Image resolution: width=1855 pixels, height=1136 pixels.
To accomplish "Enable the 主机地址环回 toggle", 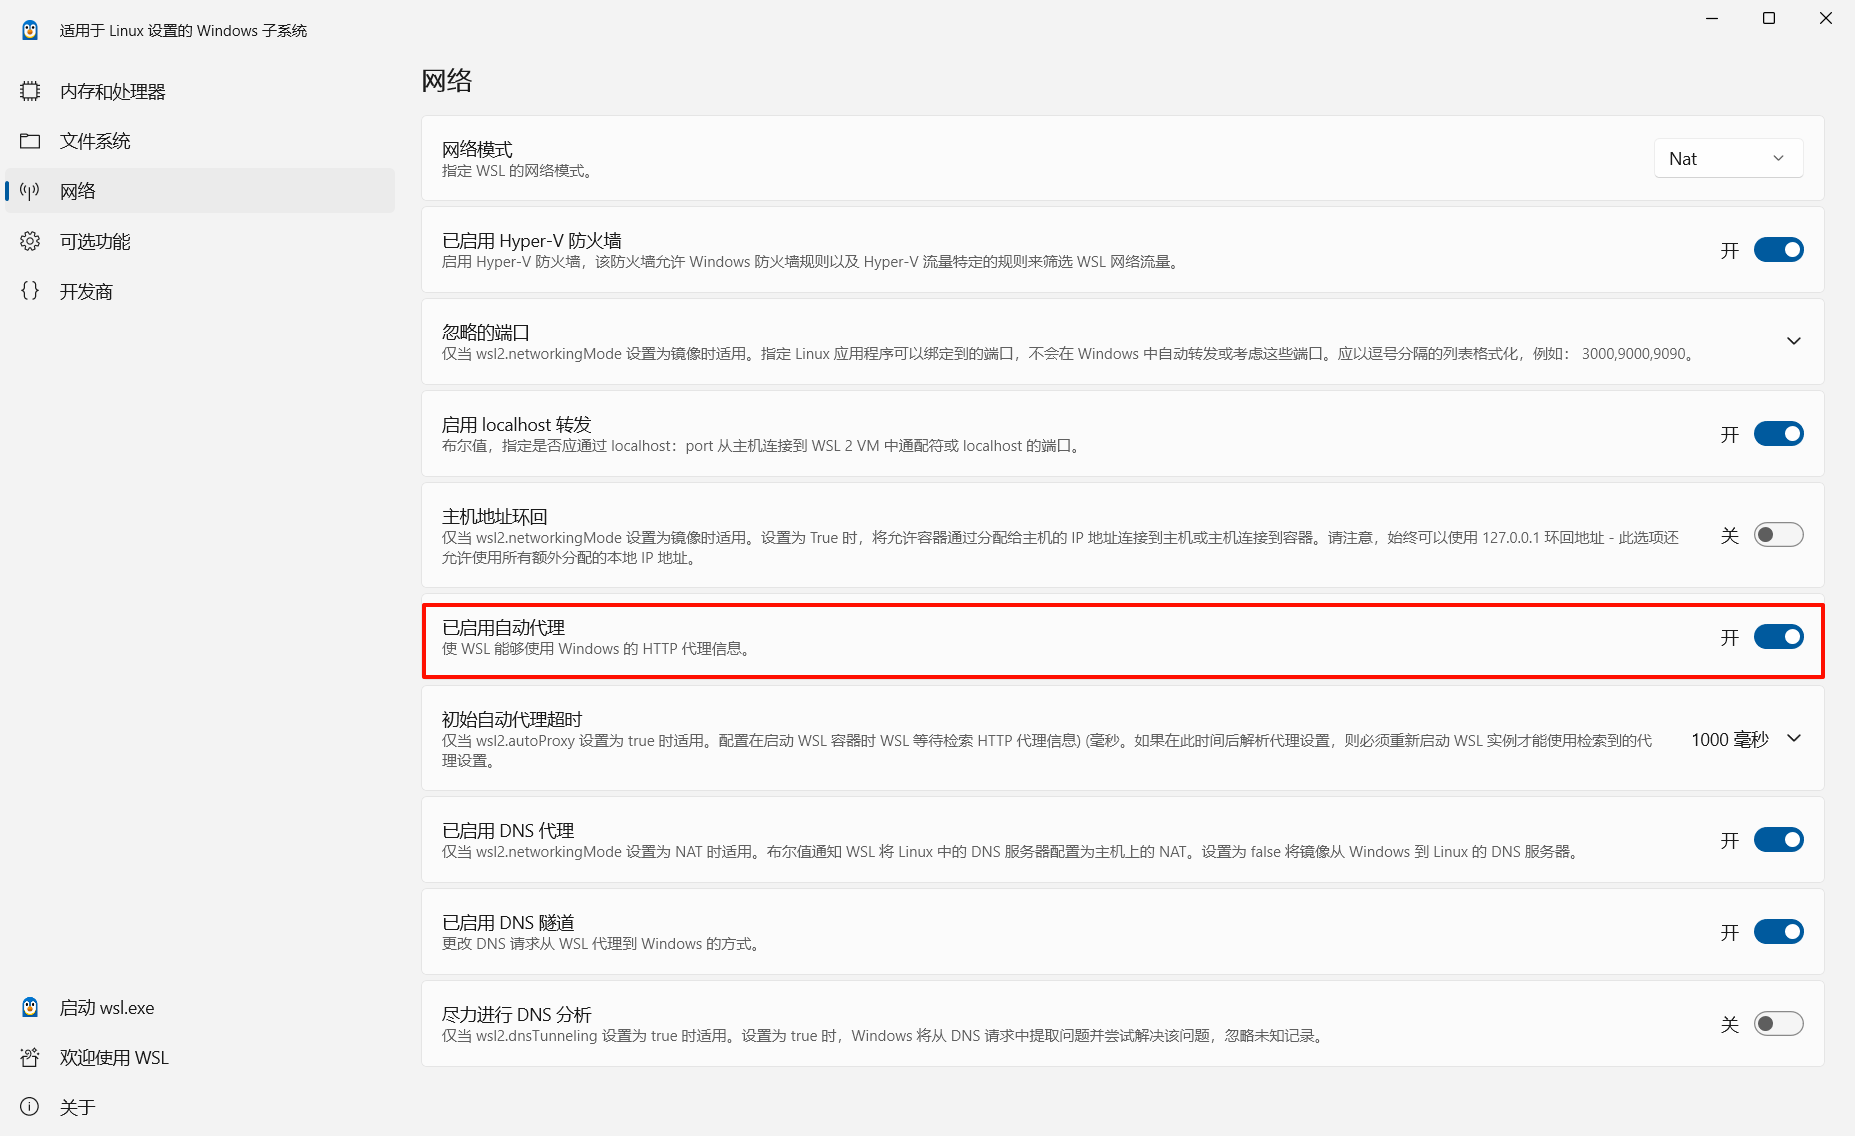I will click(x=1779, y=535).
